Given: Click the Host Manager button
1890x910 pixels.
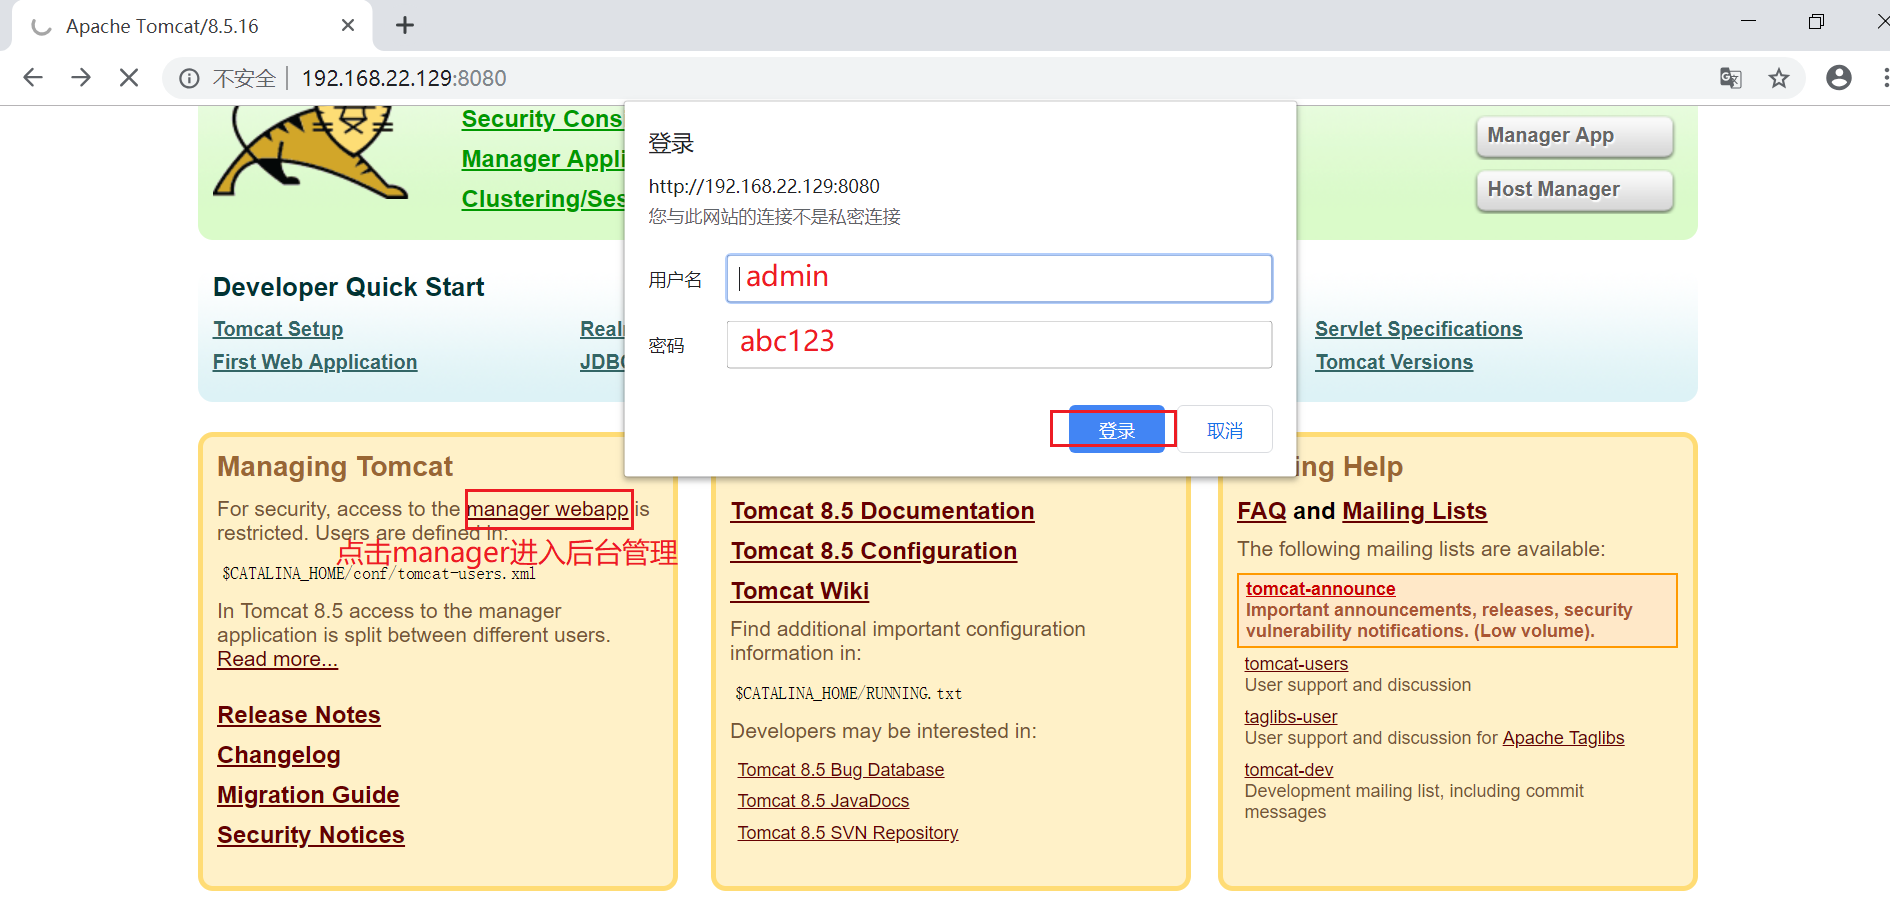Looking at the screenshot, I should (1574, 190).
